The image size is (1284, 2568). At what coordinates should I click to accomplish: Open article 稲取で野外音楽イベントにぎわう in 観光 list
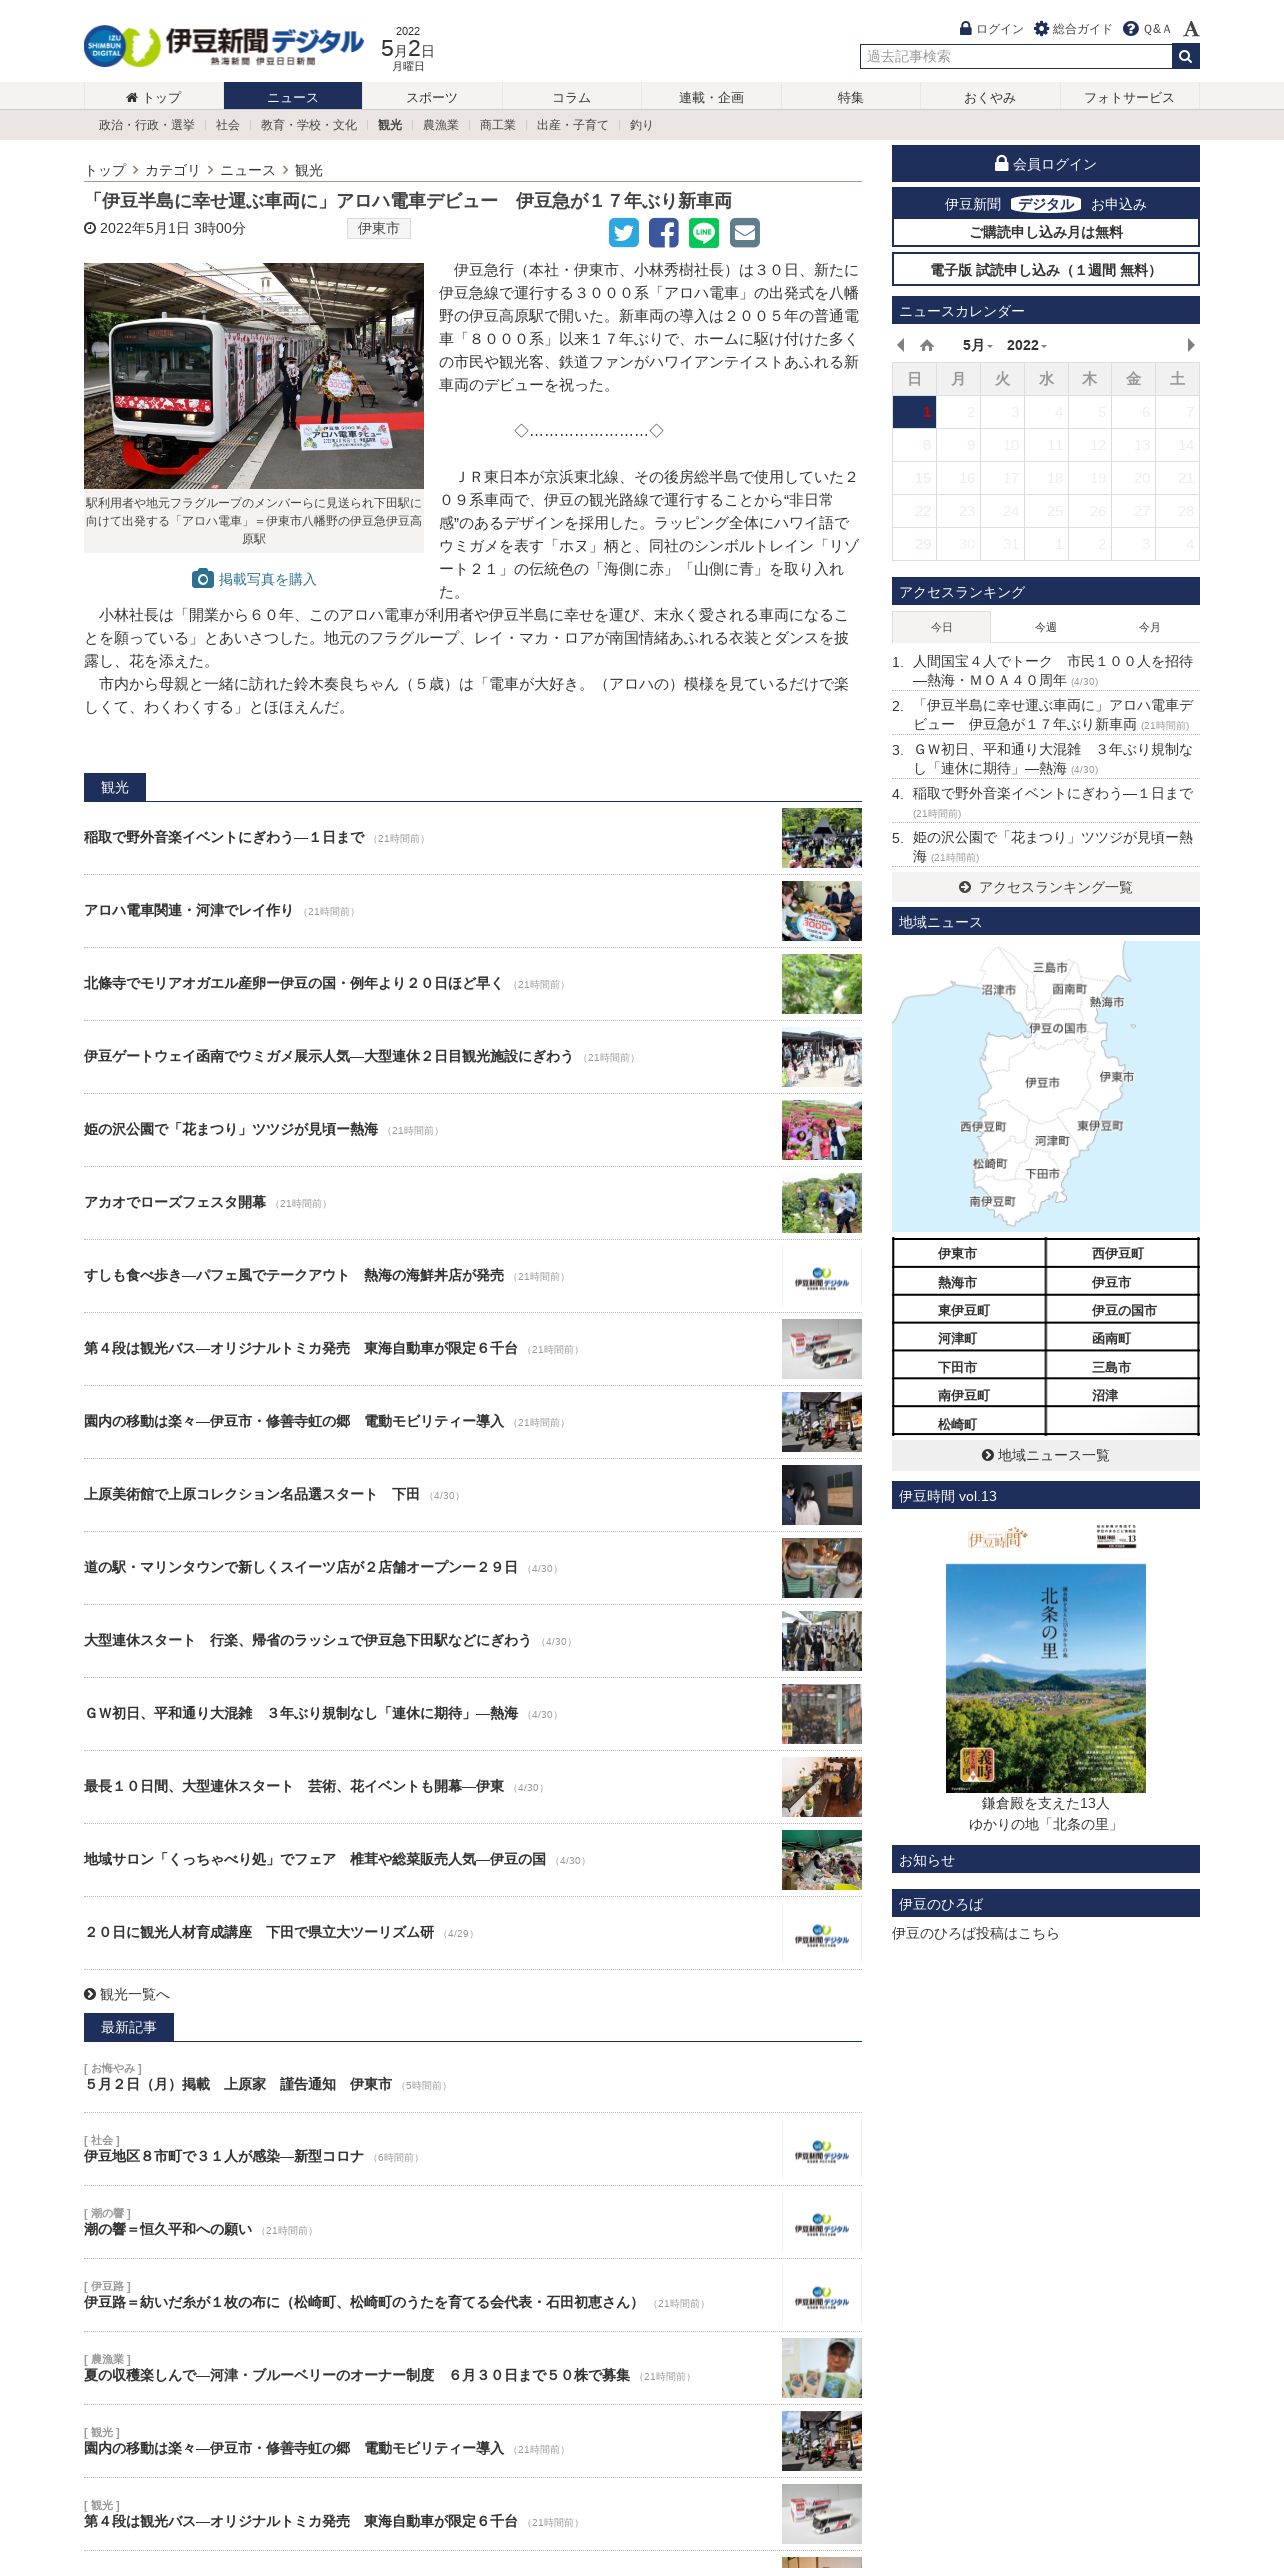coord(224,838)
